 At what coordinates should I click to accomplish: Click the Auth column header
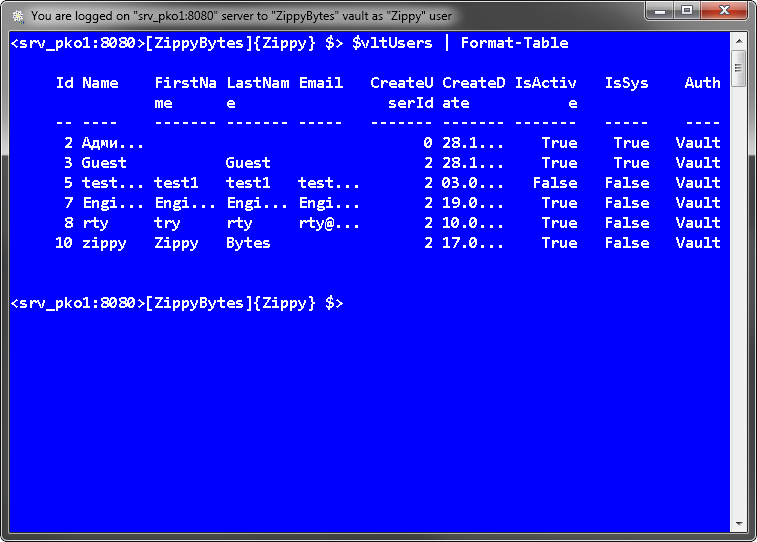[702, 83]
